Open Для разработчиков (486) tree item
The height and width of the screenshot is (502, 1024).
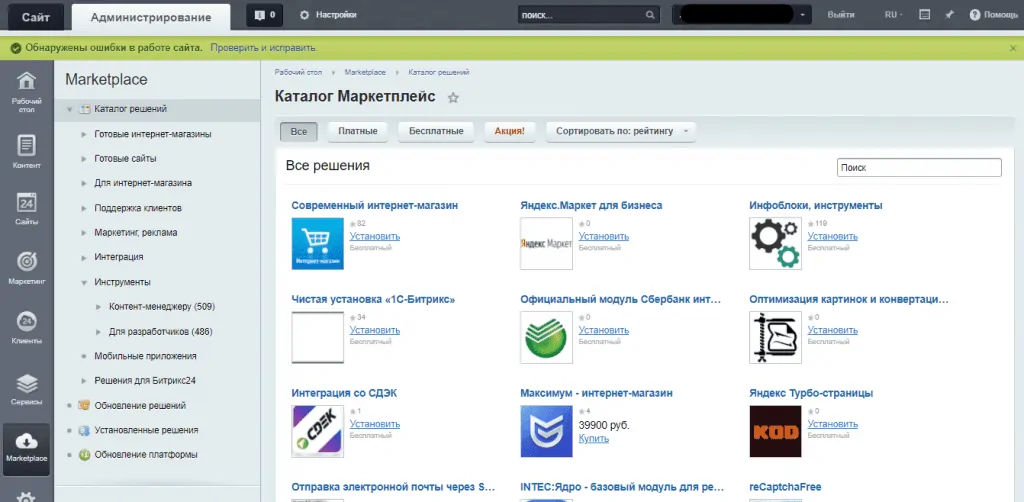pyautogui.click(x=161, y=332)
